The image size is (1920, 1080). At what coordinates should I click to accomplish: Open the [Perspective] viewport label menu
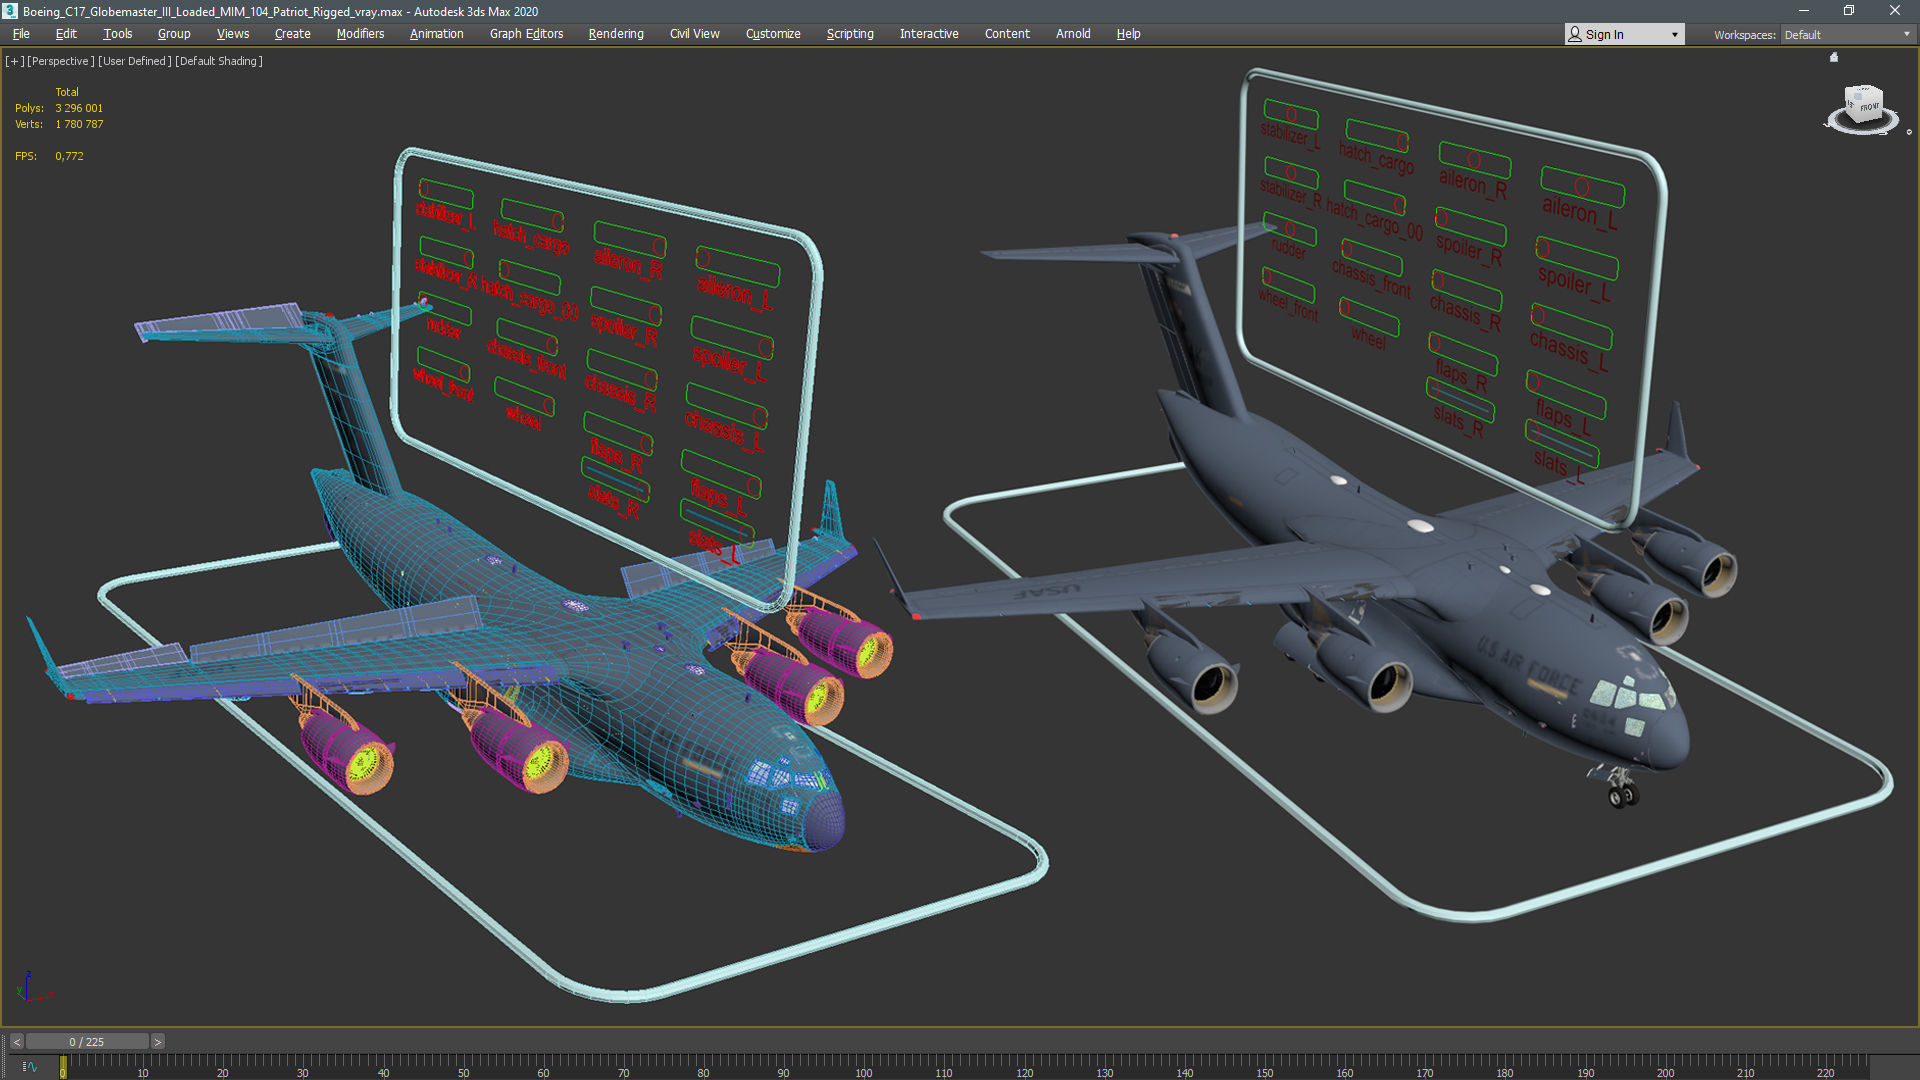point(61,61)
